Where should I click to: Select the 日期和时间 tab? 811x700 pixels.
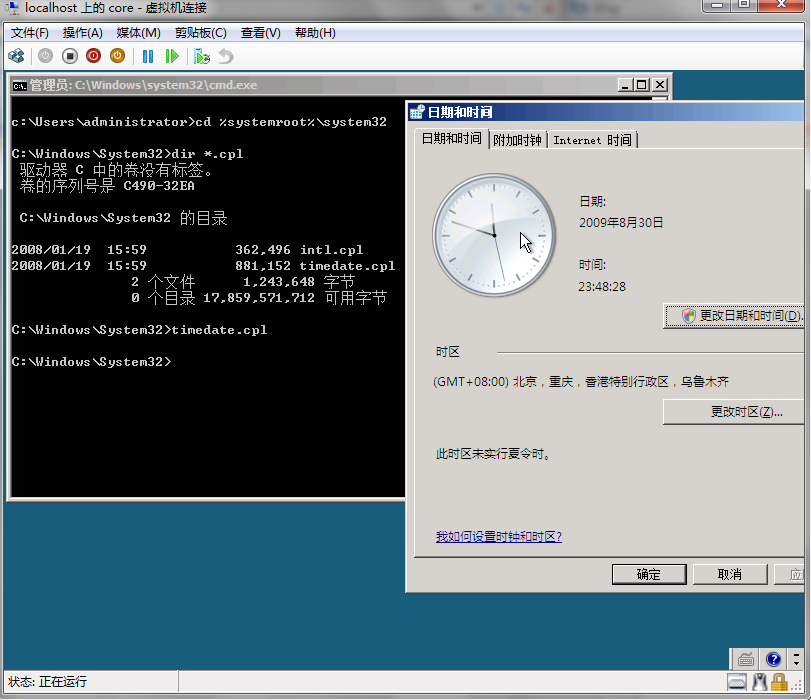click(452, 139)
